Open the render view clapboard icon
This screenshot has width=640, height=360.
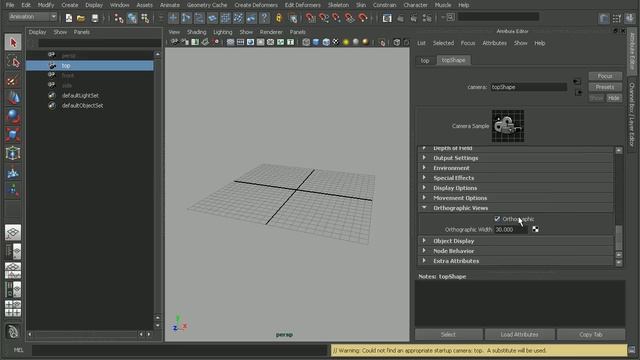(x=387, y=18)
